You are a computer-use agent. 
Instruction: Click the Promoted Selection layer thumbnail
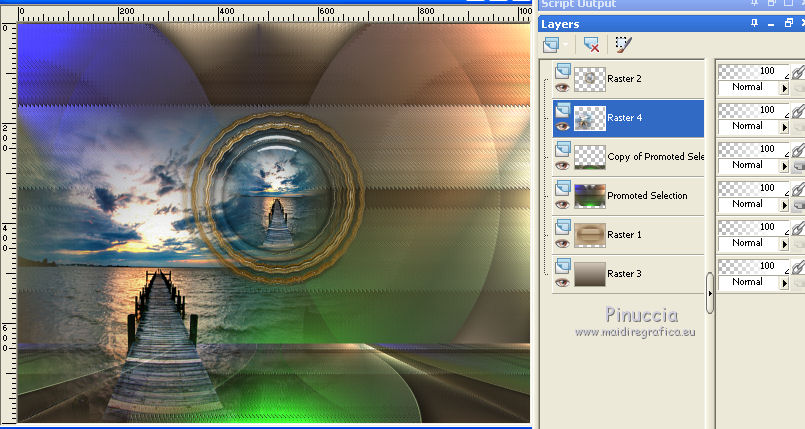tap(589, 196)
